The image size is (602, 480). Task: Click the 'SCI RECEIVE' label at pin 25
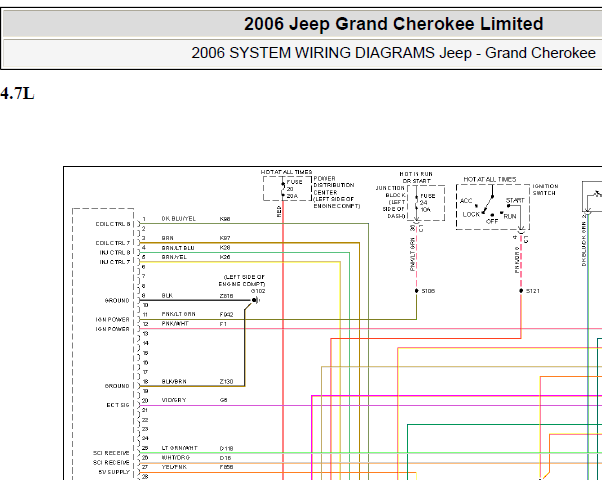[111, 453]
